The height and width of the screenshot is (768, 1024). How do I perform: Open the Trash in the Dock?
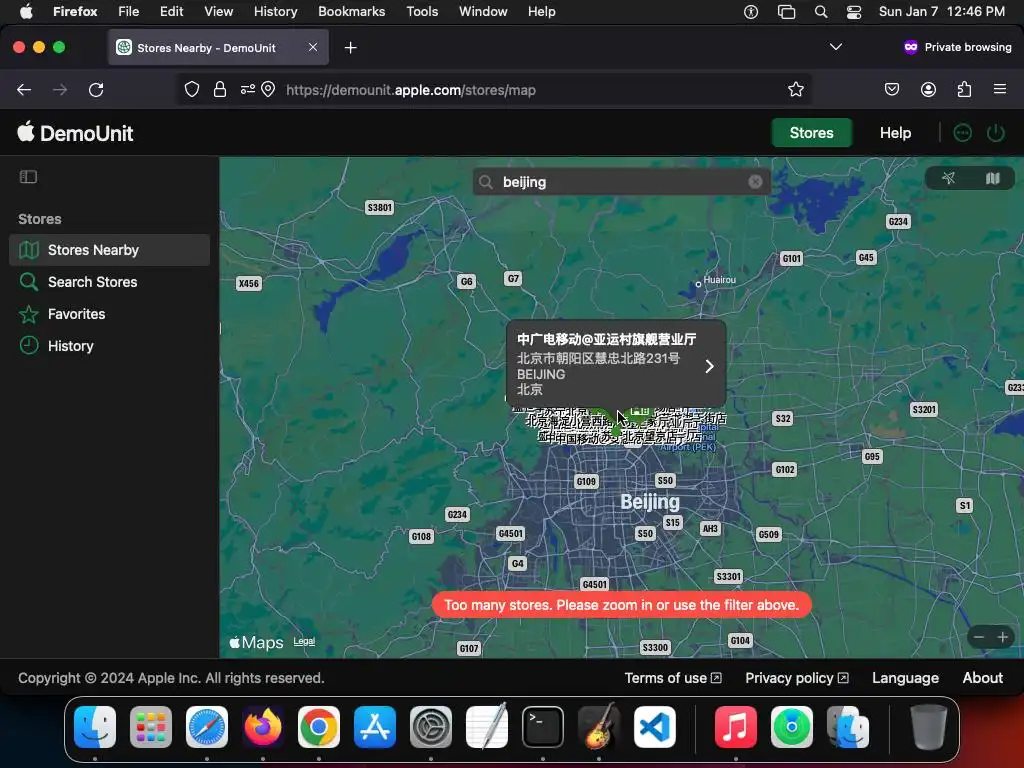[x=928, y=727]
